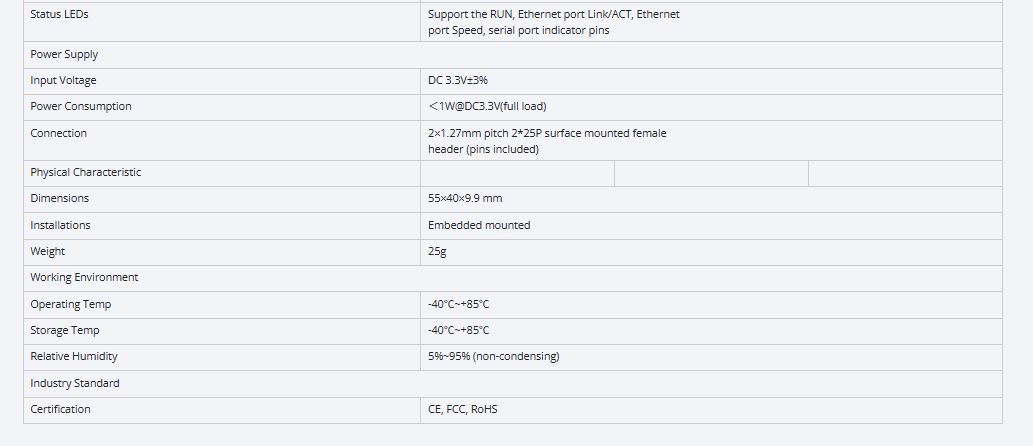Click the Embedded mounted value
1033x446 pixels.
(x=479, y=225)
